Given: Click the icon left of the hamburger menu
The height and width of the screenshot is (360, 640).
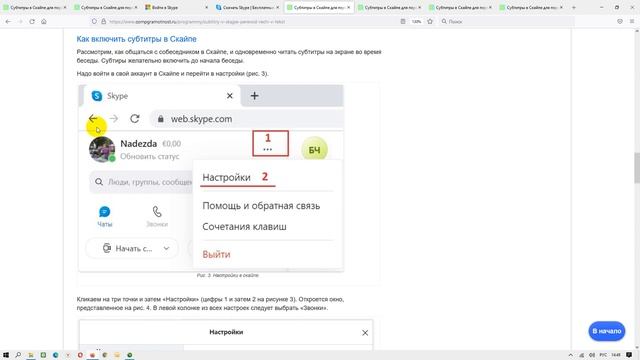Looking at the screenshot, I should [620, 21].
